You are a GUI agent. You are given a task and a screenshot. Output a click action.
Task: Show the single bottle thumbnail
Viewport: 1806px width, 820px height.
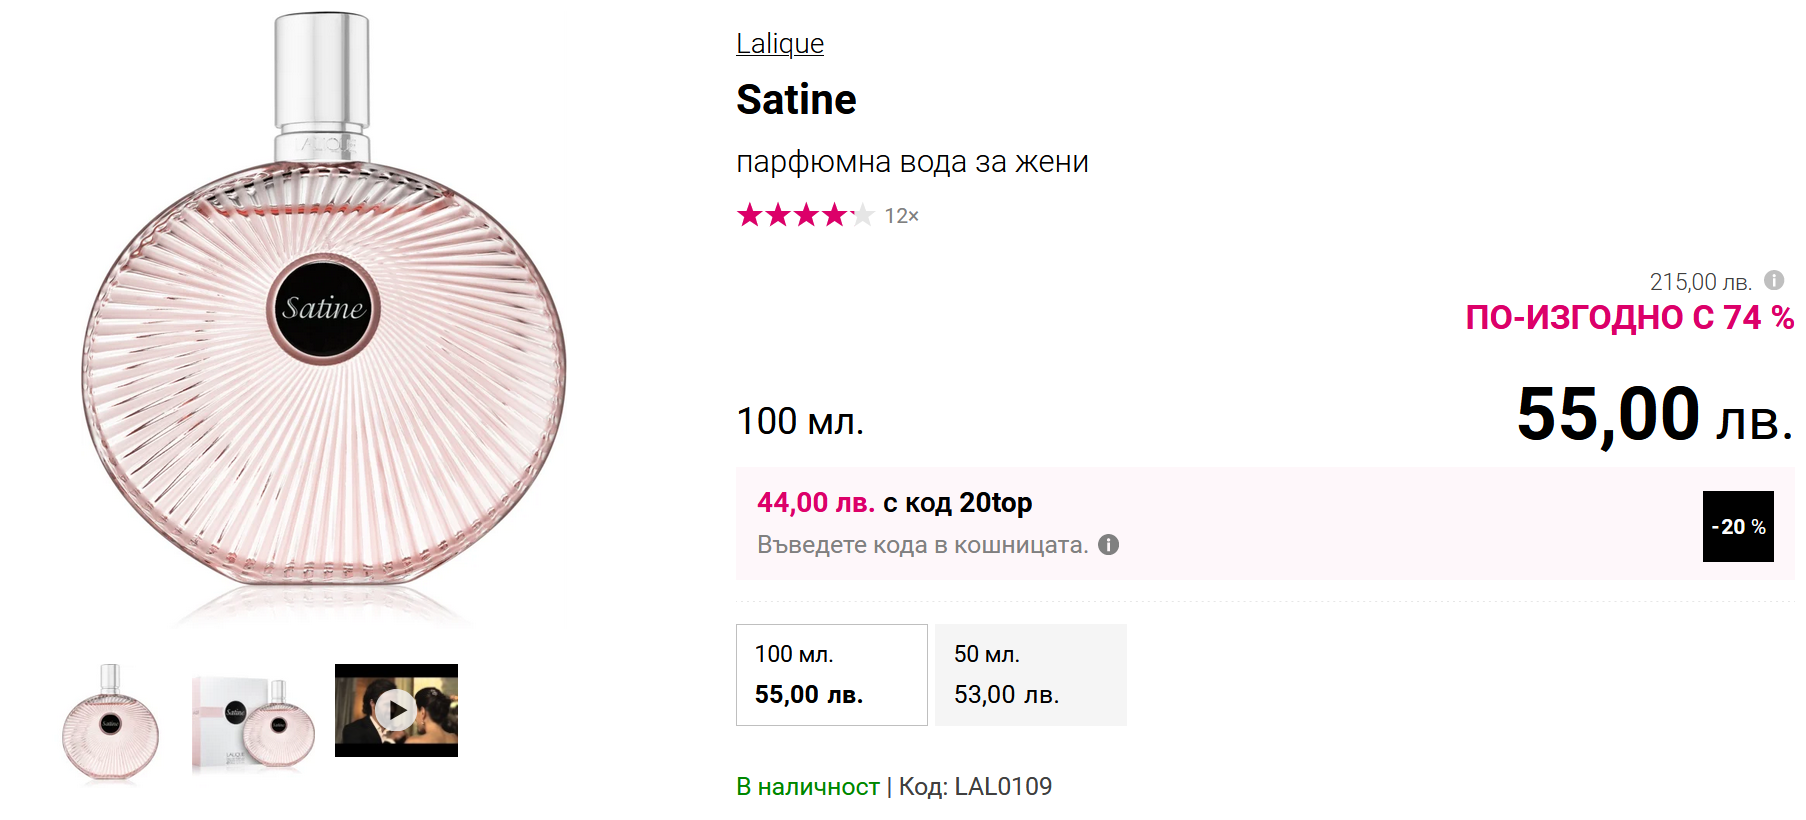click(x=110, y=721)
